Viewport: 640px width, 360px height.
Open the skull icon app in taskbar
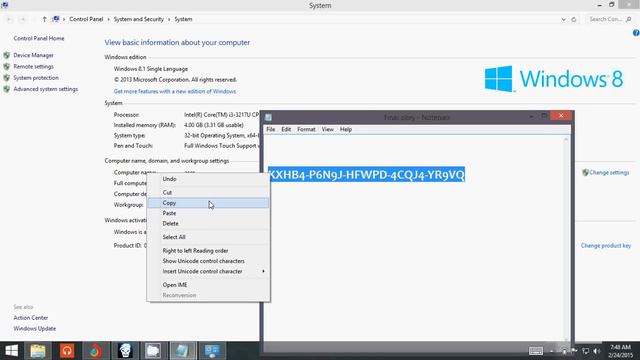pos(125,351)
